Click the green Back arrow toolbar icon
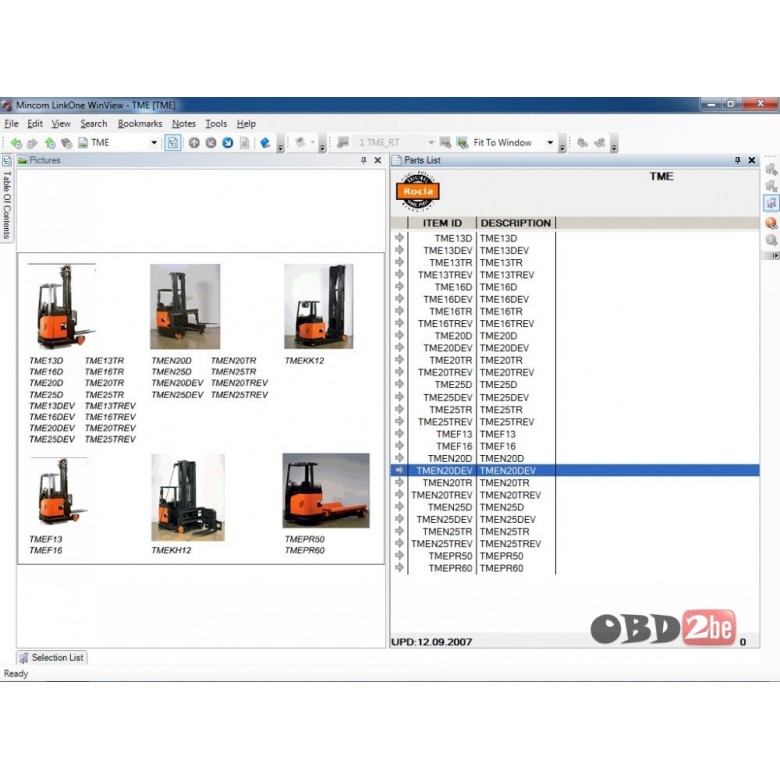Viewport: 780px width, 780px height. [16, 143]
